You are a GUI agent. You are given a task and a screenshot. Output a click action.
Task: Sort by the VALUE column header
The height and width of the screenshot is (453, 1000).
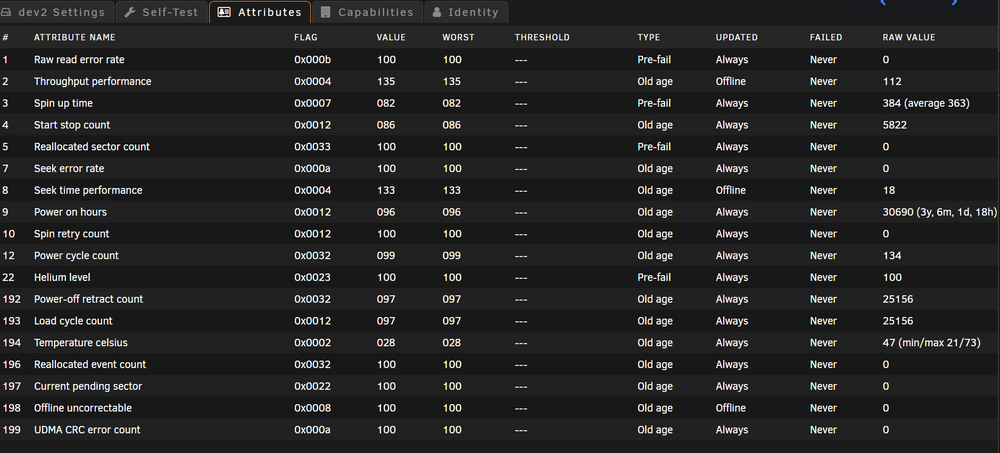391,38
